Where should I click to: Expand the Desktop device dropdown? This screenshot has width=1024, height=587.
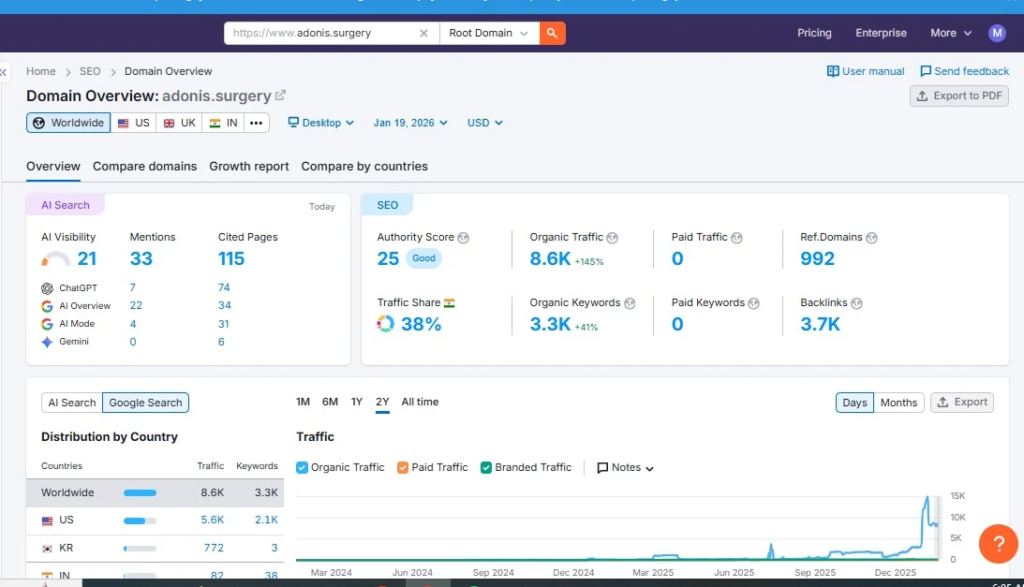tap(321, 123)
